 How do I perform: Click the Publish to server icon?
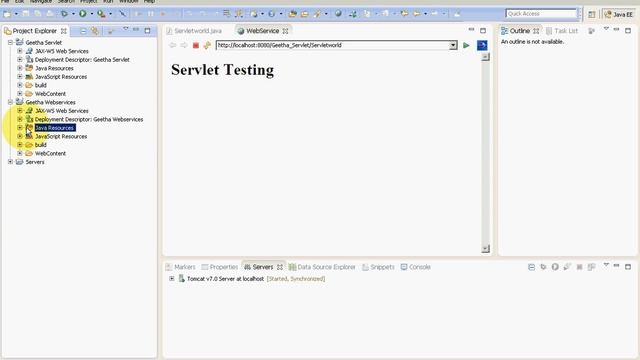tap(591, 267)
